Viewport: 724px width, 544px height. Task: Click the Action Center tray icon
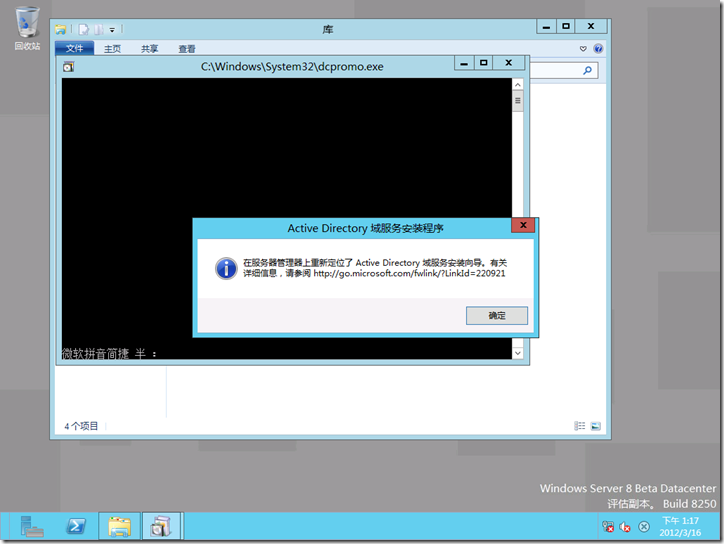[x=644, y=526]
